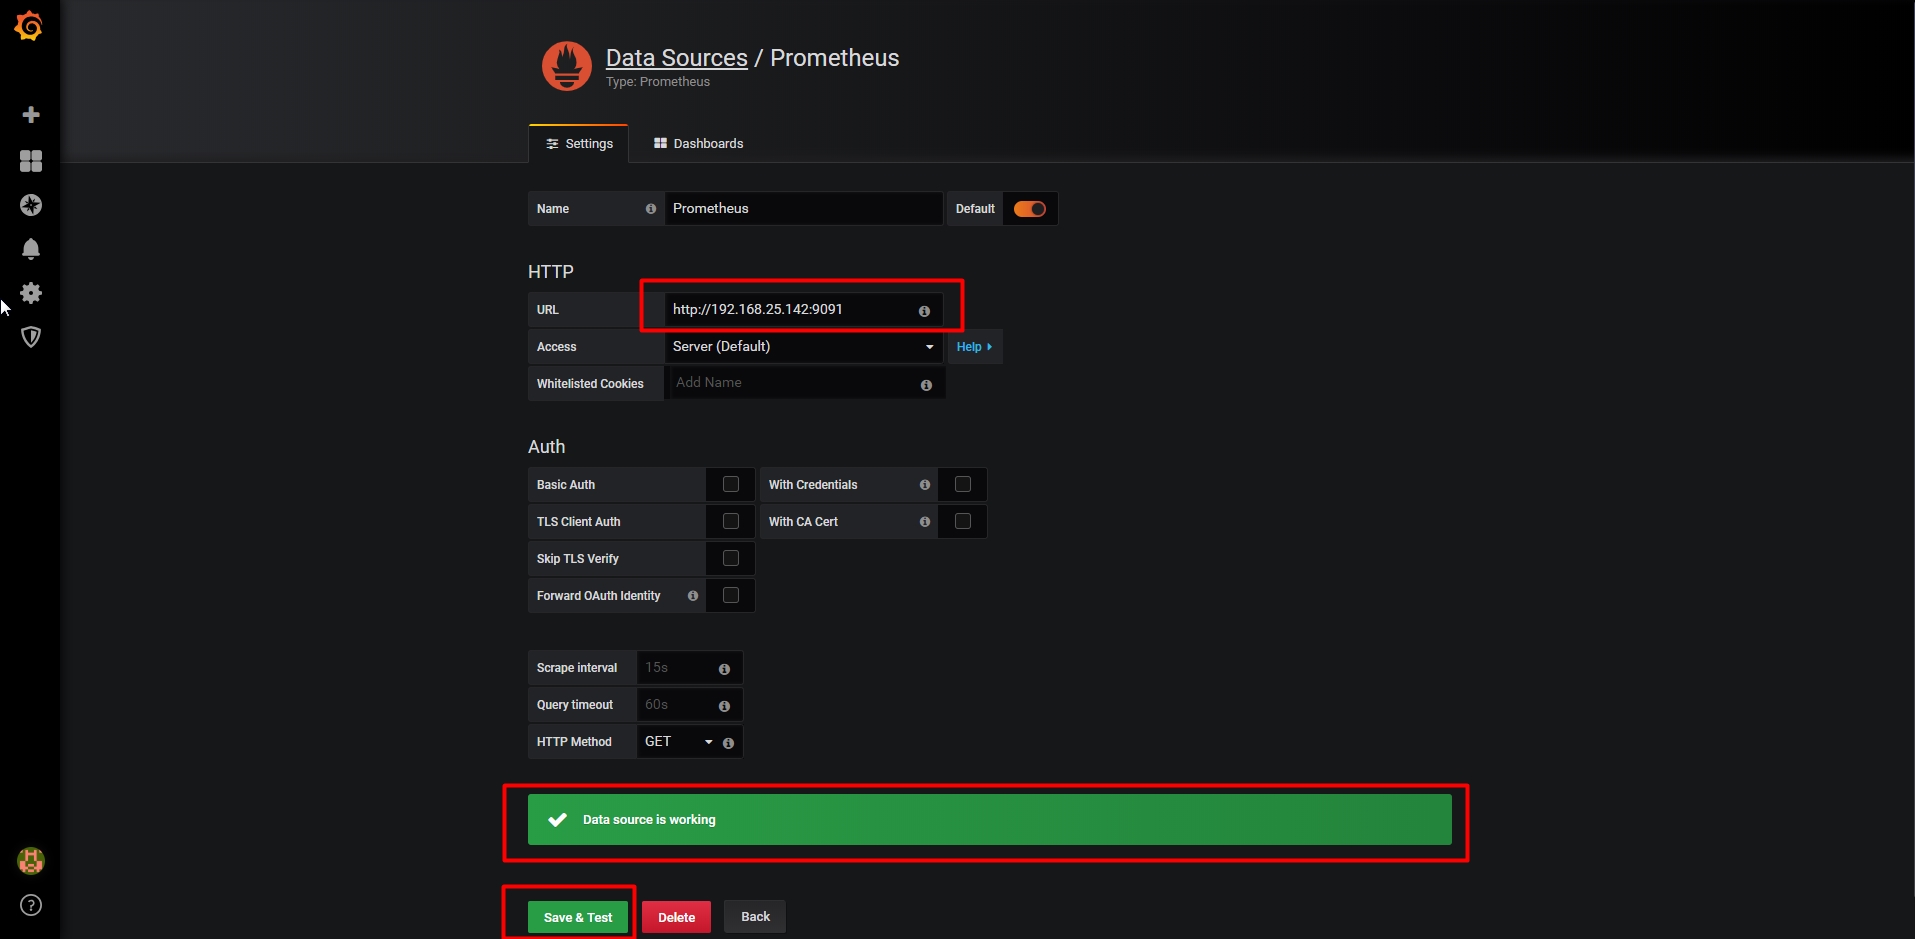
Task: Show info tooltip for HTTP Method
Action: click(728, 743)
